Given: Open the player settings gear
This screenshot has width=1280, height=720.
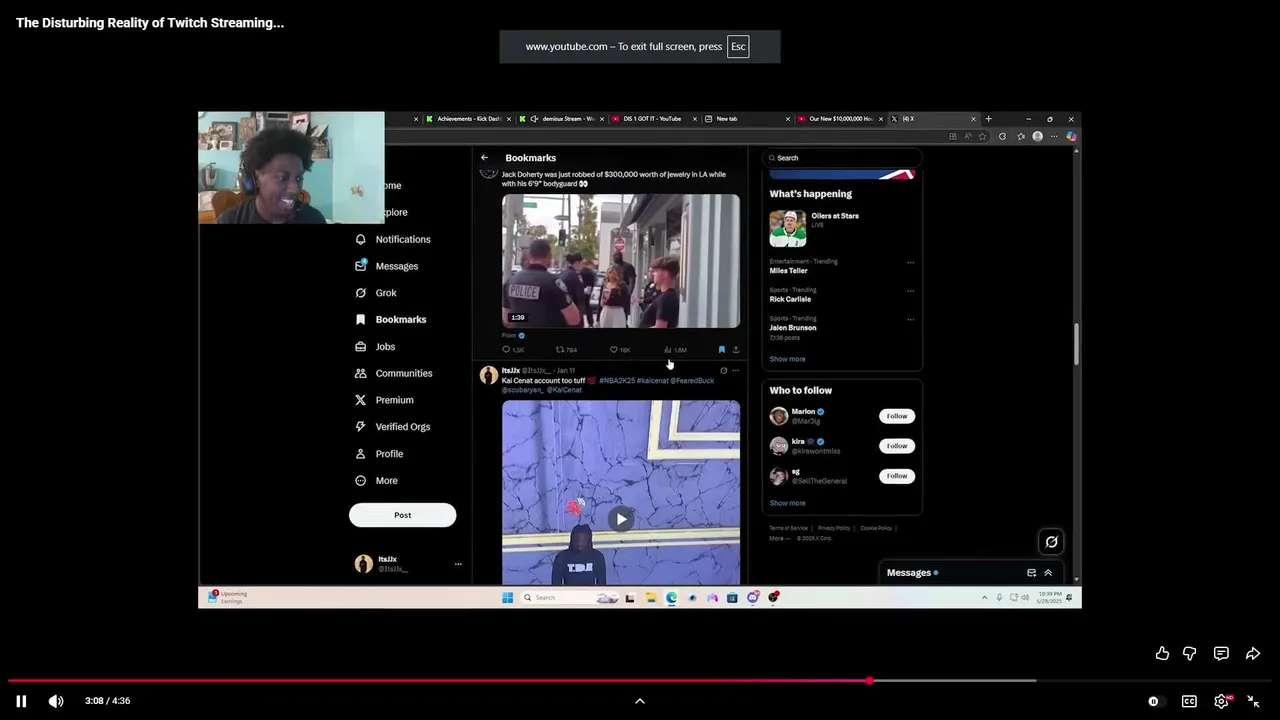Looking at the screenshot, I should click(x=1221, y=701).
